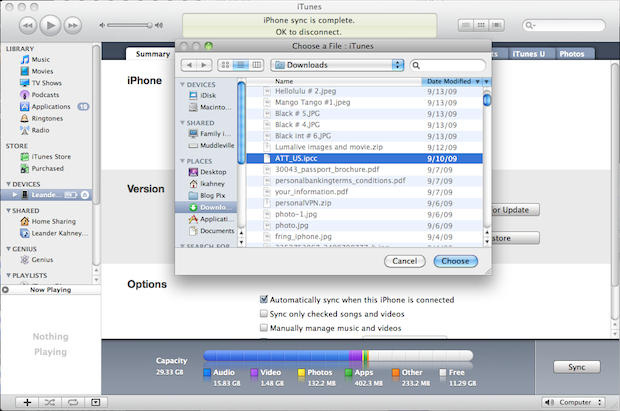Open the Music library in sidebar
620x411 pixels.
tap(41, 60)
